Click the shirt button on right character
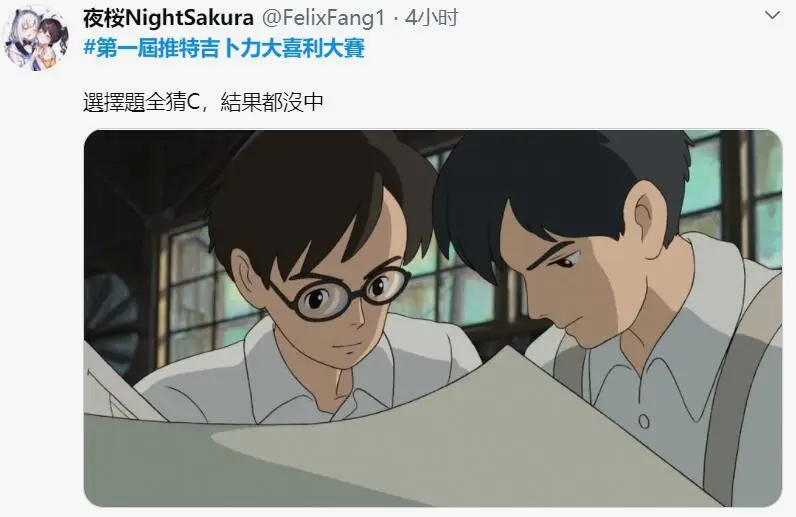Screen dimensions: 796x517 click(x=644, y=421)
